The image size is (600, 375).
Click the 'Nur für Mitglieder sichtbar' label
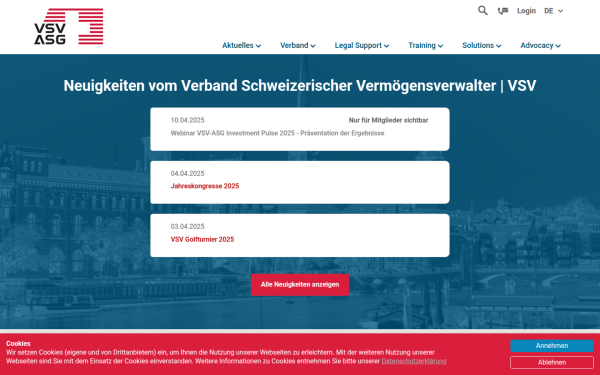click(x=388, y=120)
